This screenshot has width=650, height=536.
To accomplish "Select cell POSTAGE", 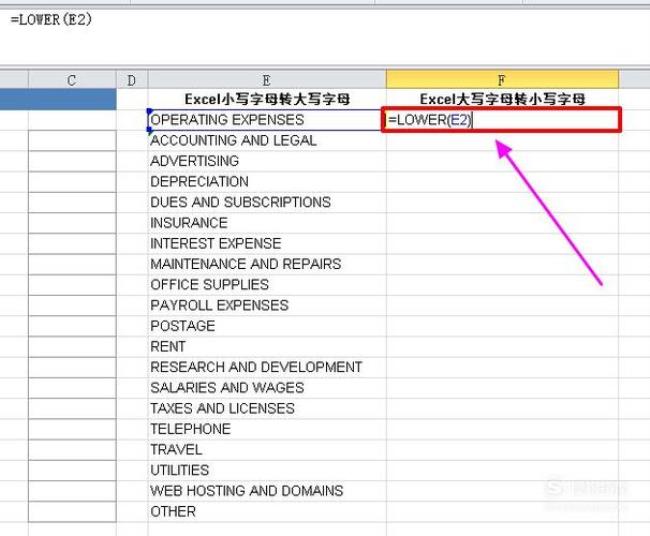I will (x=267, y=326).
